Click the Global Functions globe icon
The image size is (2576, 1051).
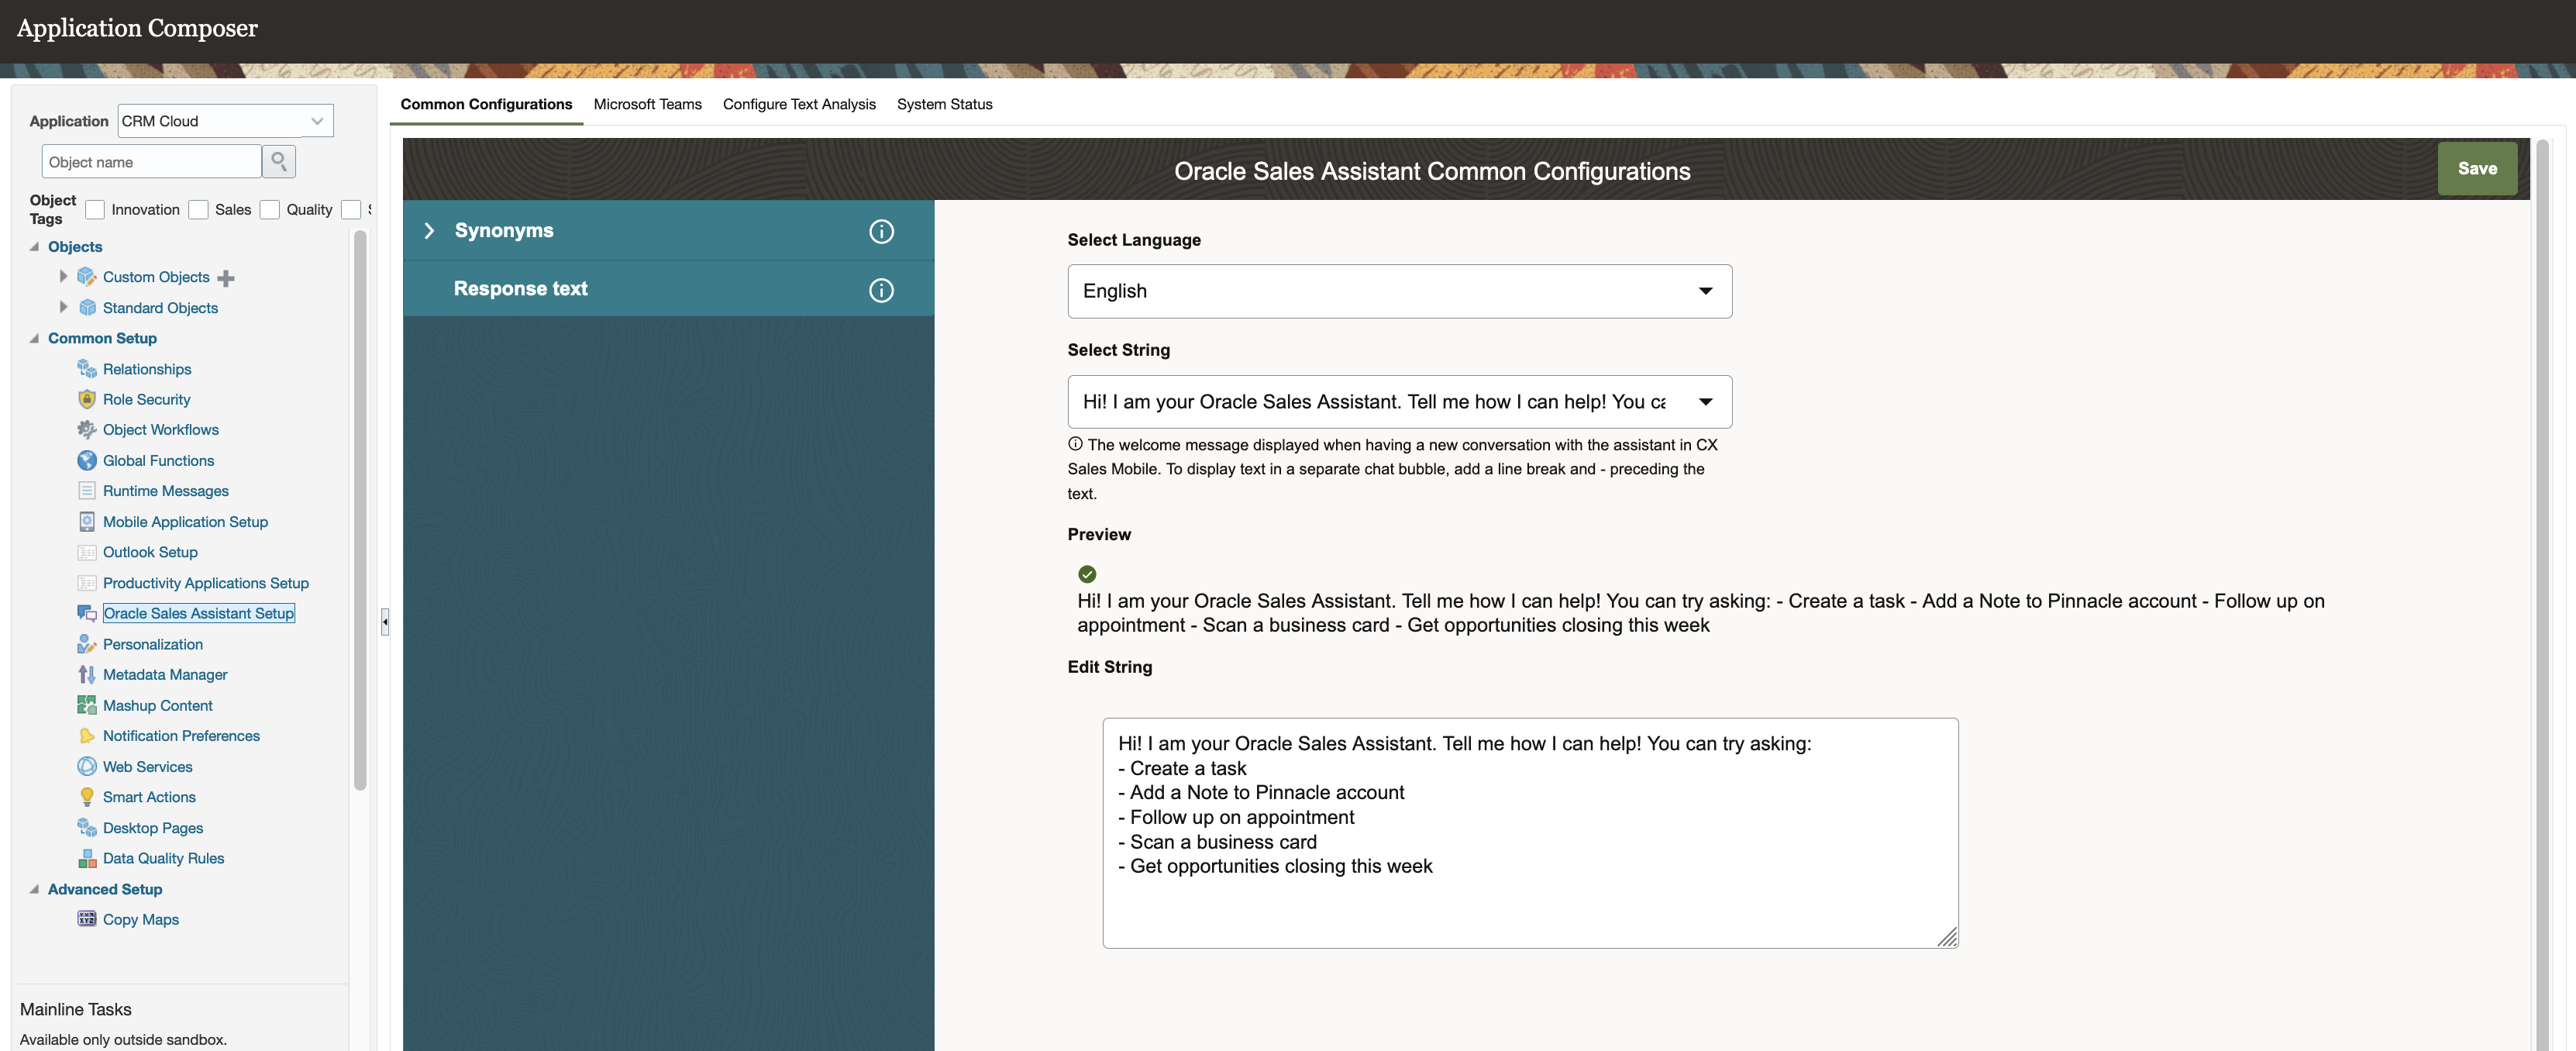87,460
